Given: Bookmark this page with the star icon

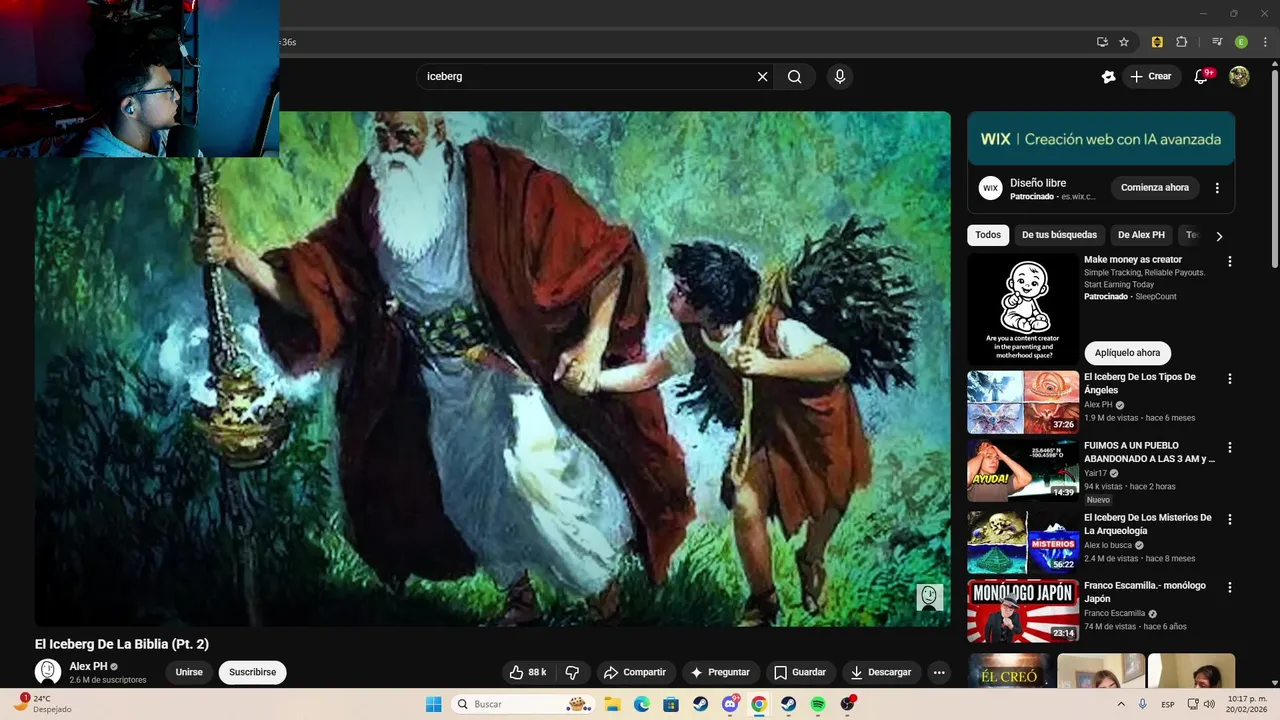Looking at the screenshot, I should click(1124, 42).
